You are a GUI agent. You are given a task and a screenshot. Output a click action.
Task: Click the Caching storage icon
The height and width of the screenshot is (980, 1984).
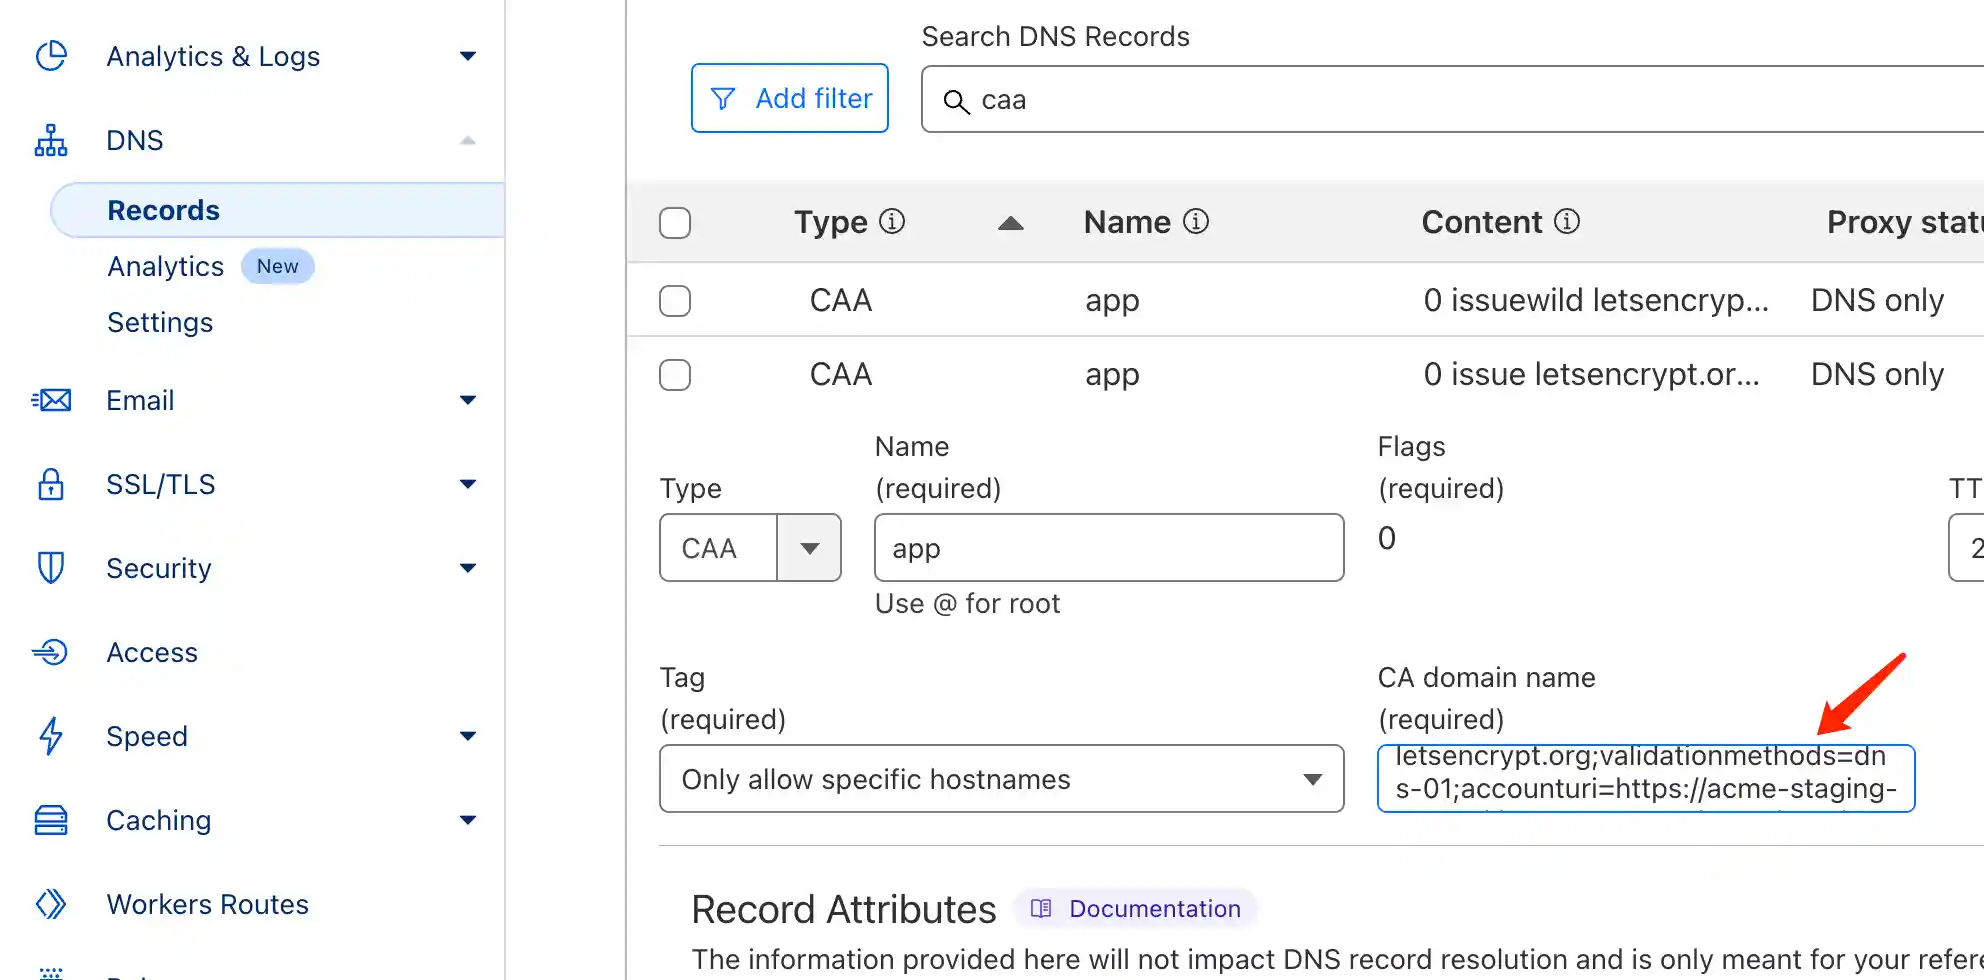point(51,820)
